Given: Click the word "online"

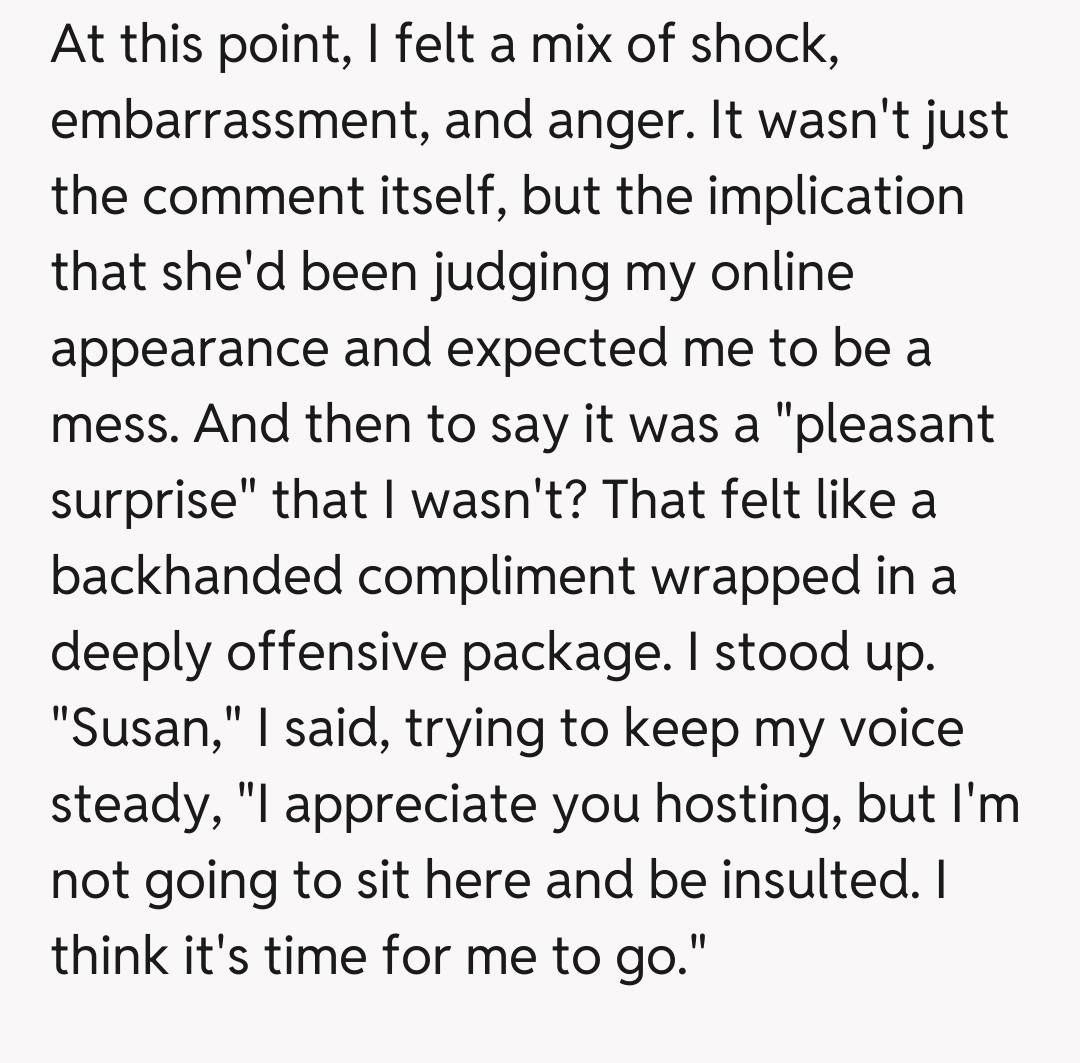Looking at the screenshot, I should 781,272.
